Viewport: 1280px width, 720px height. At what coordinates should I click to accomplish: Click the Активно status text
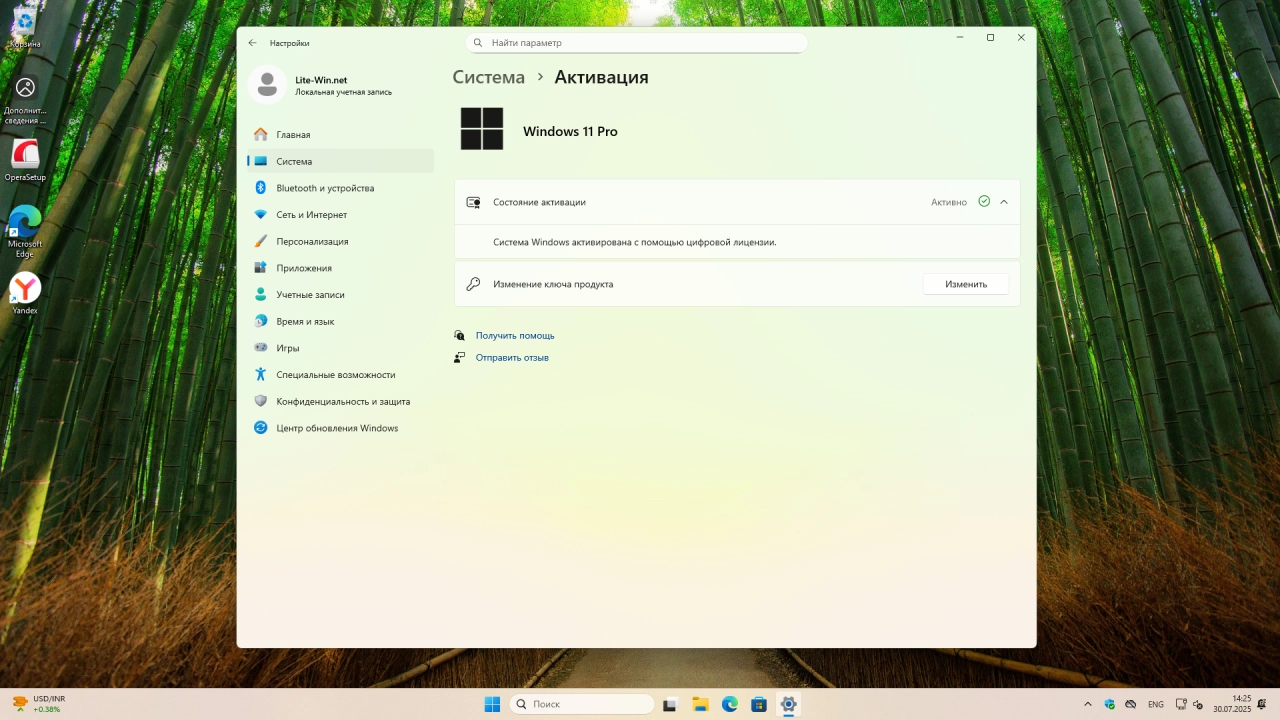click(949, 202)
